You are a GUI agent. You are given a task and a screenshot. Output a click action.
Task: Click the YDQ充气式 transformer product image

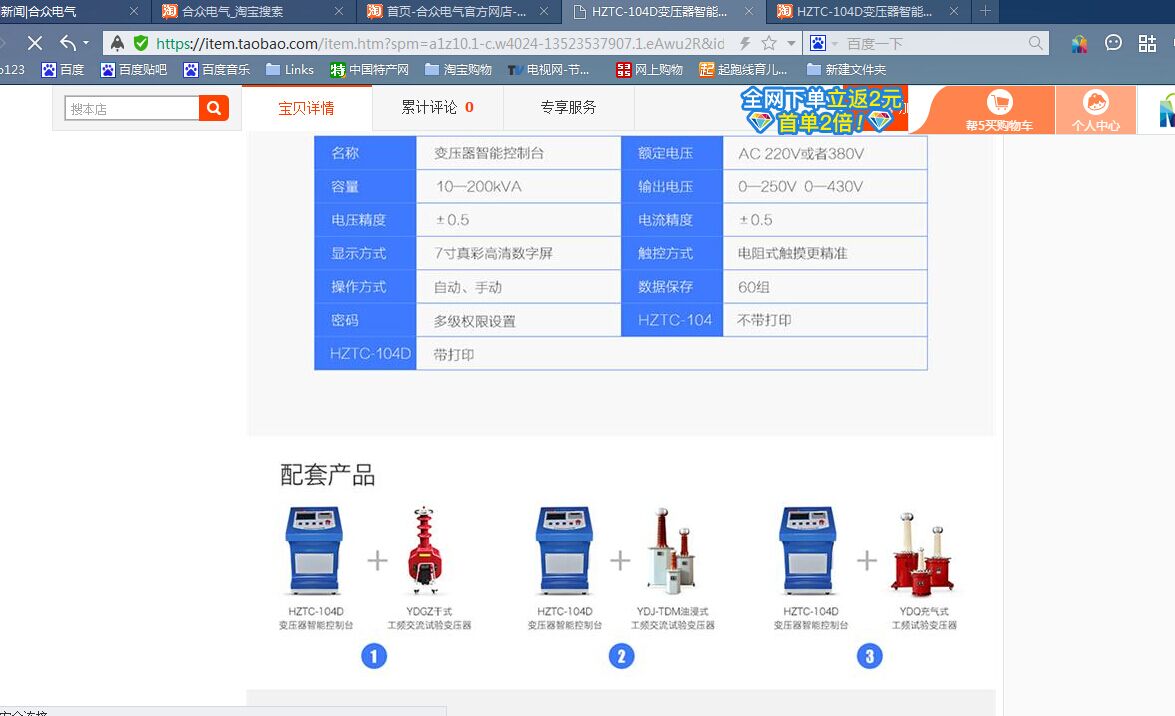point(923,553)
